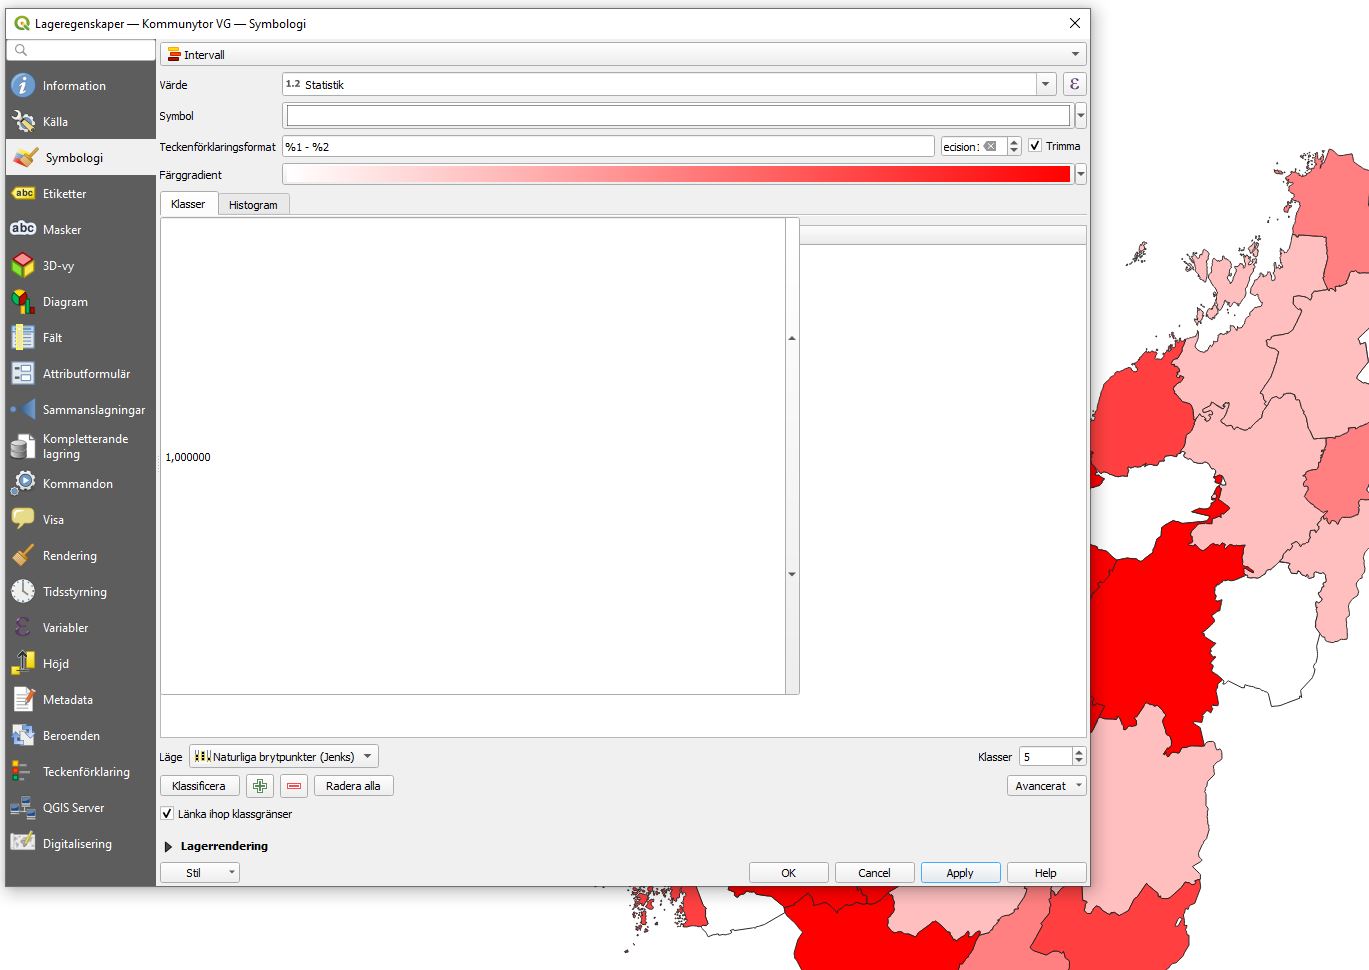This screenshot has width=1369, height=970.
Task: Click the green plus to add class
Action: click(259, 786)
